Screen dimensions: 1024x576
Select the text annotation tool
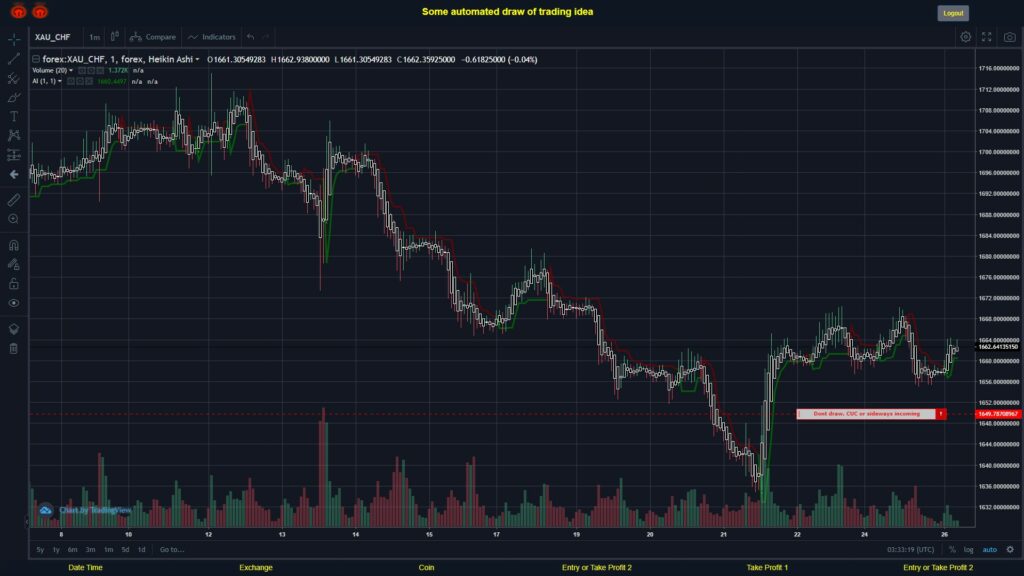[14, 116]
